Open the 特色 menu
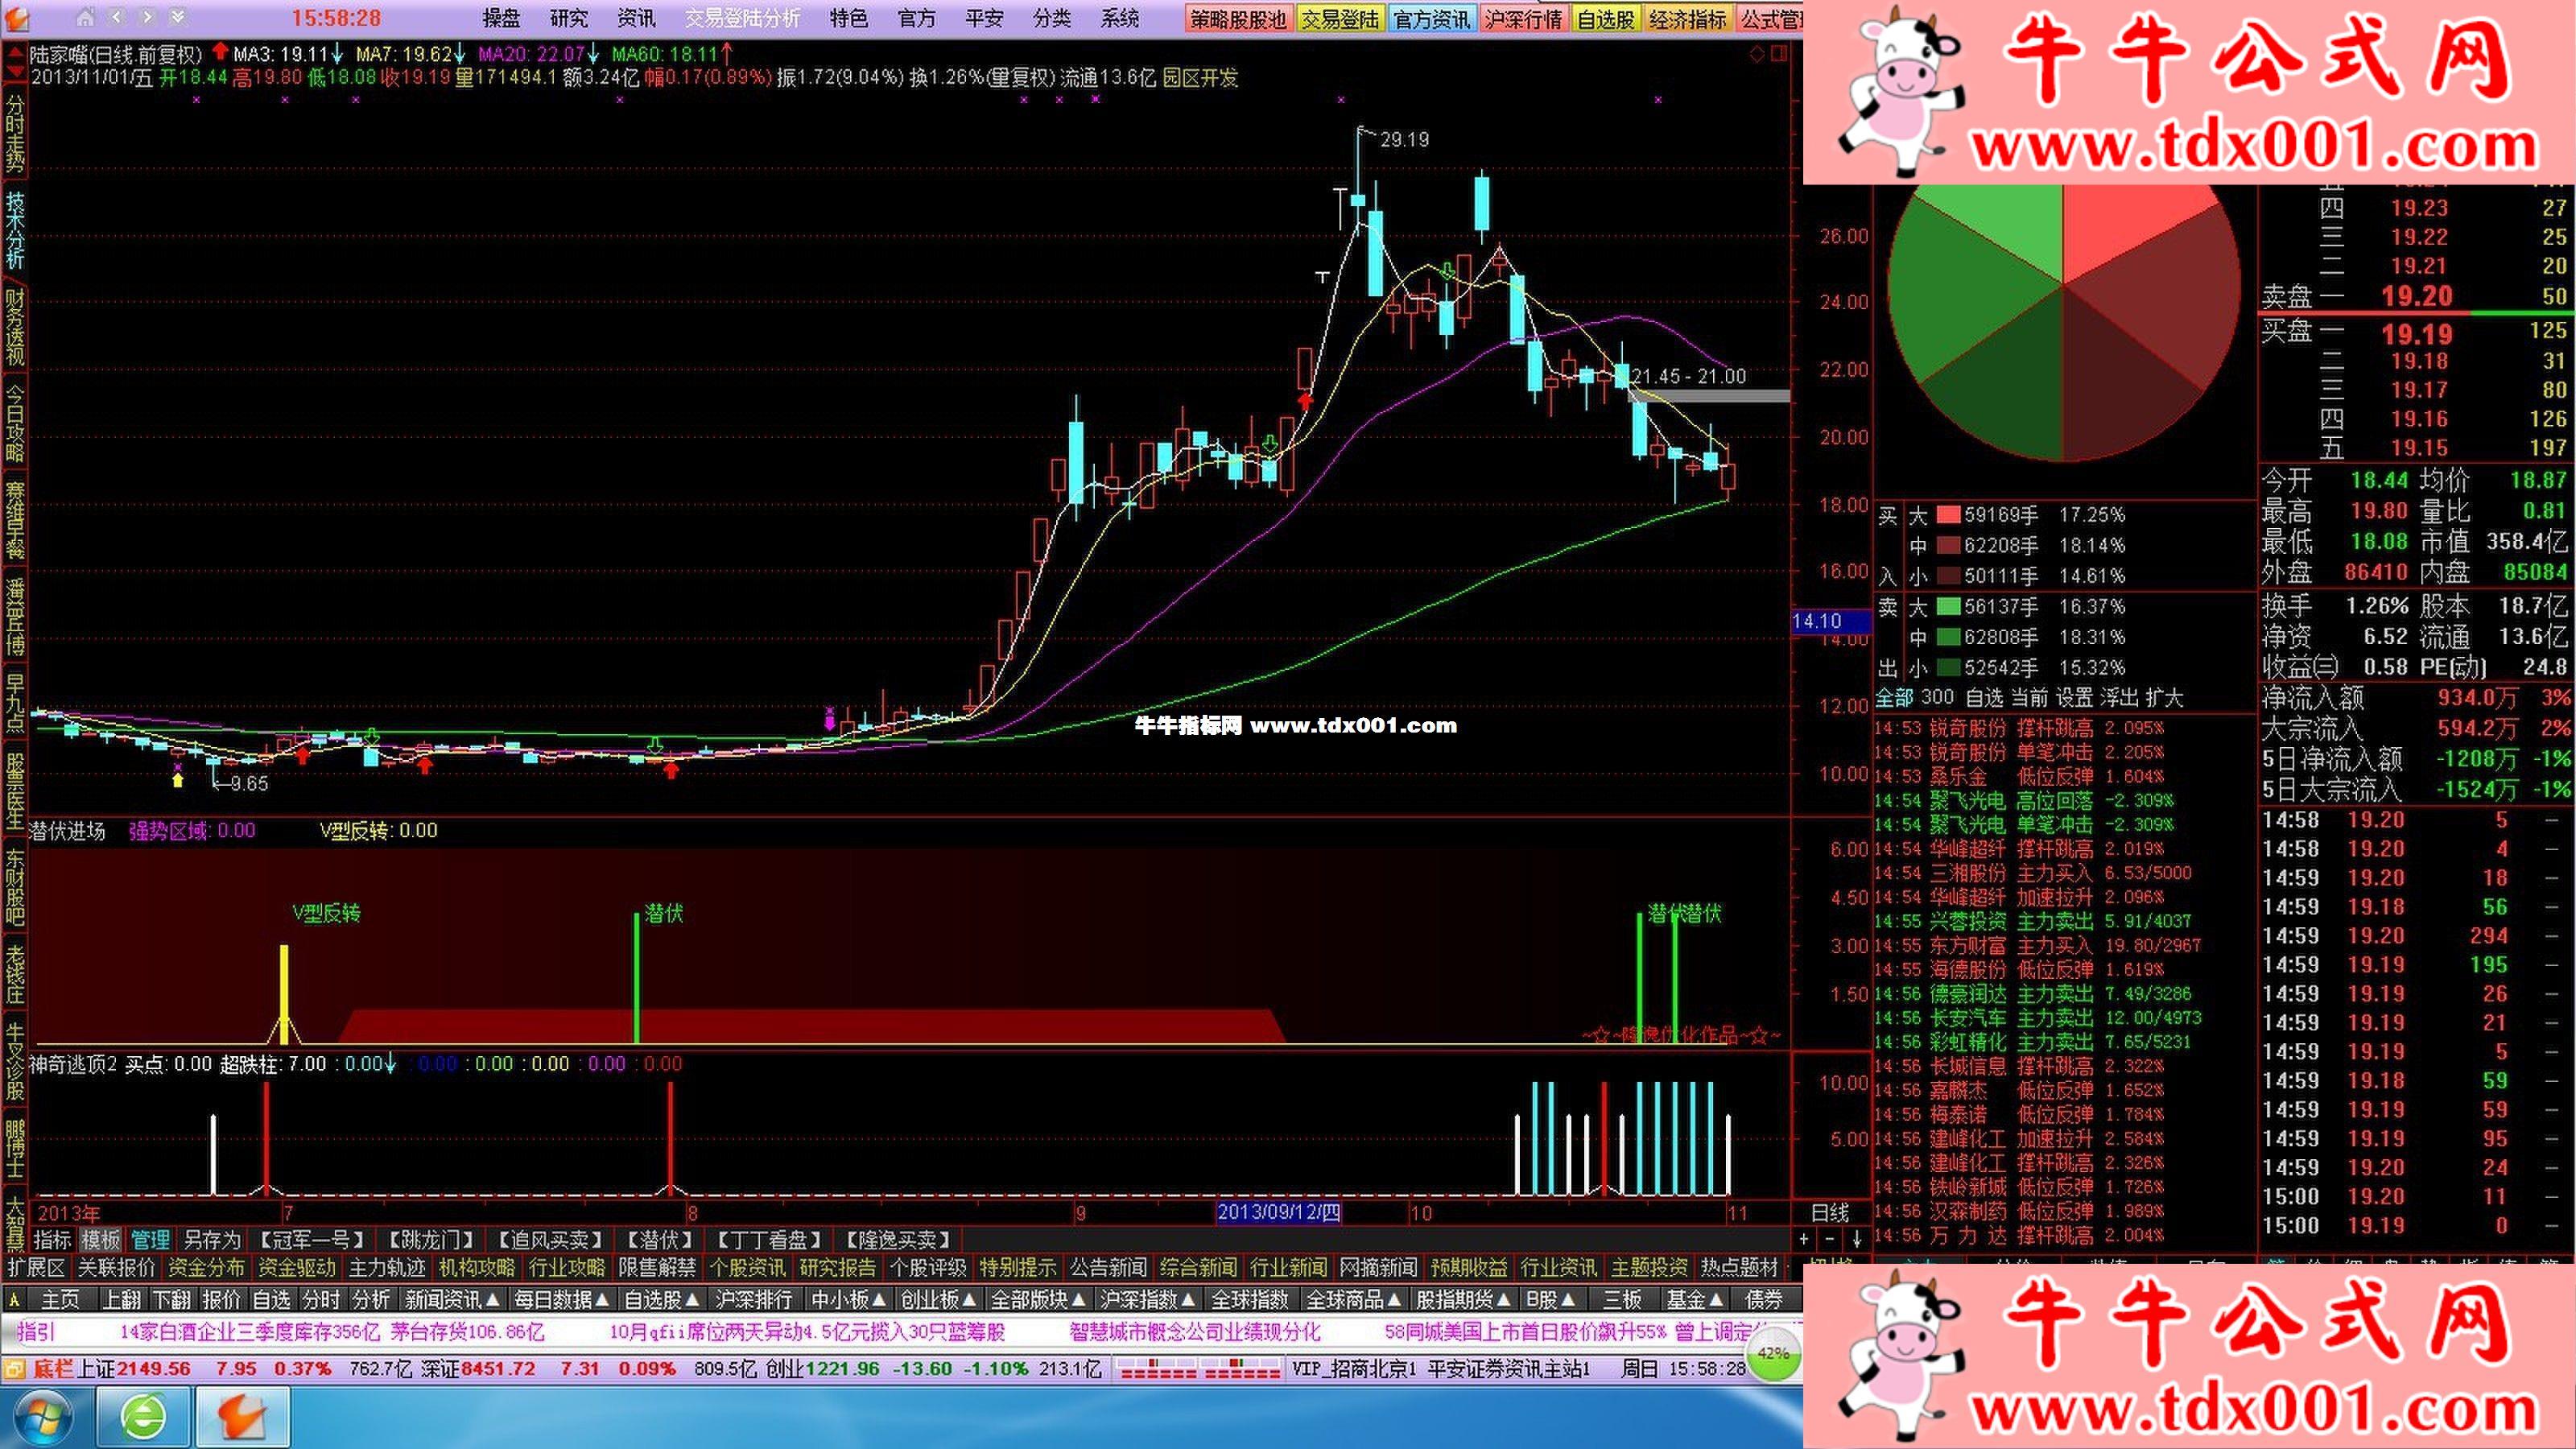 pos(849,18)
